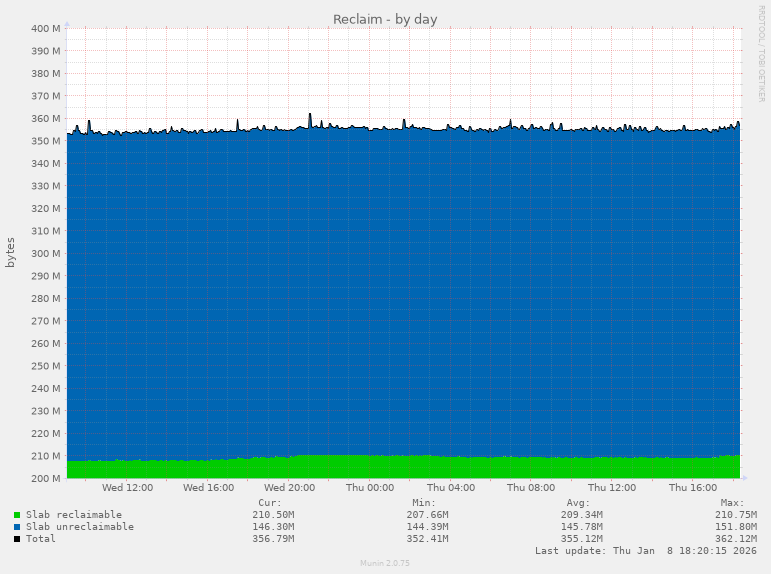This screenshot has width=771, height=574.
Task: Click the 'Thu 16:00' x-axis time label
Action: point(692,488)
